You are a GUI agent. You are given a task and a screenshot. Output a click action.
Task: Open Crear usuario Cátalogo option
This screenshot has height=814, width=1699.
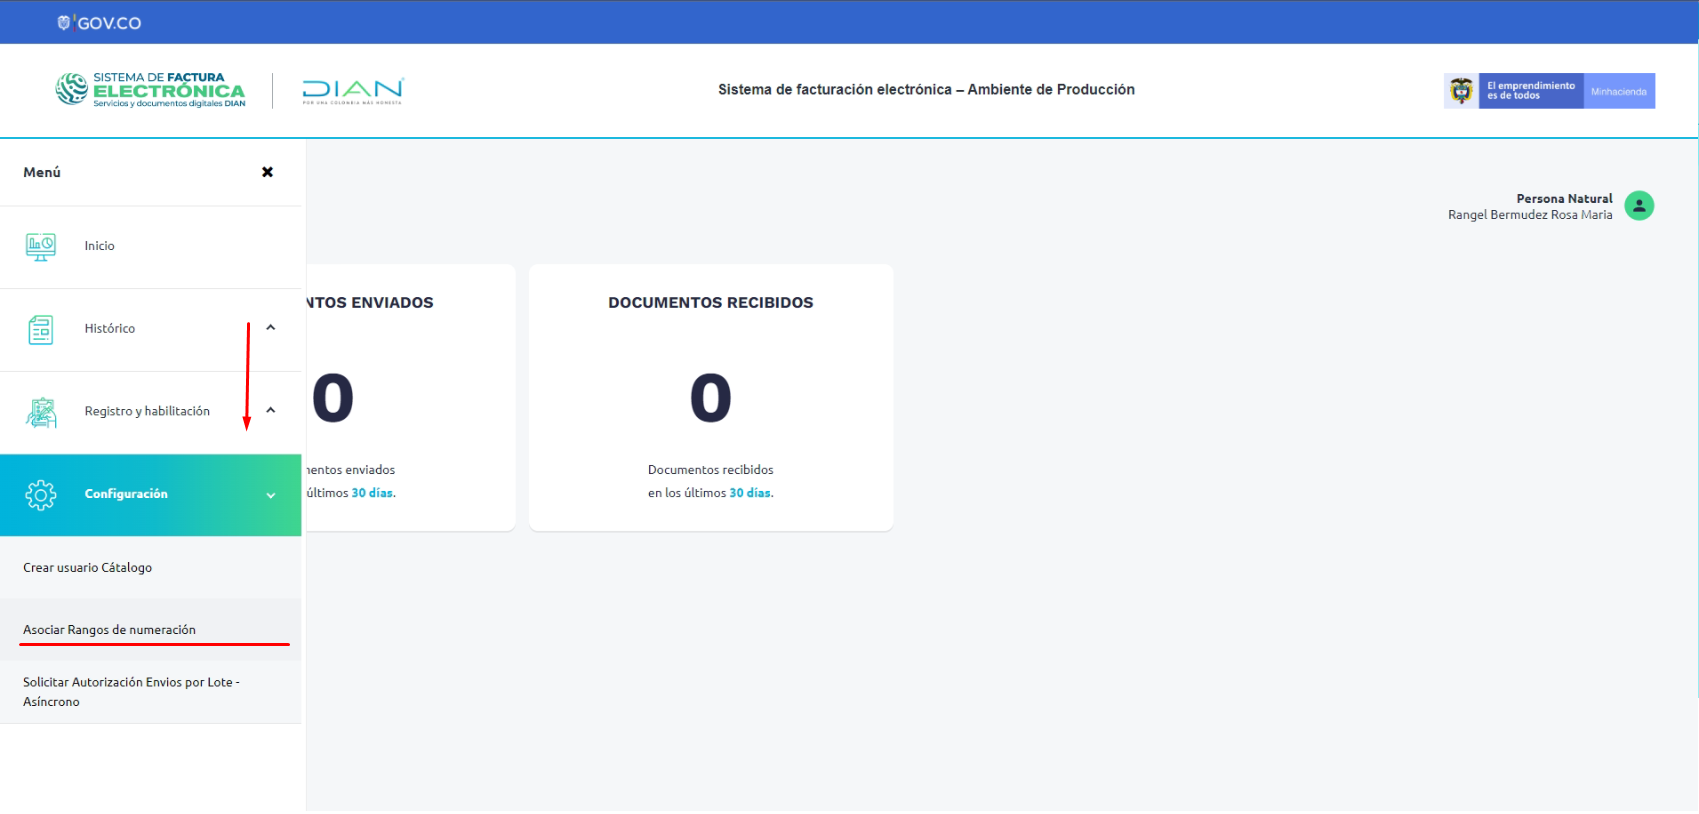tap(88, 568)
